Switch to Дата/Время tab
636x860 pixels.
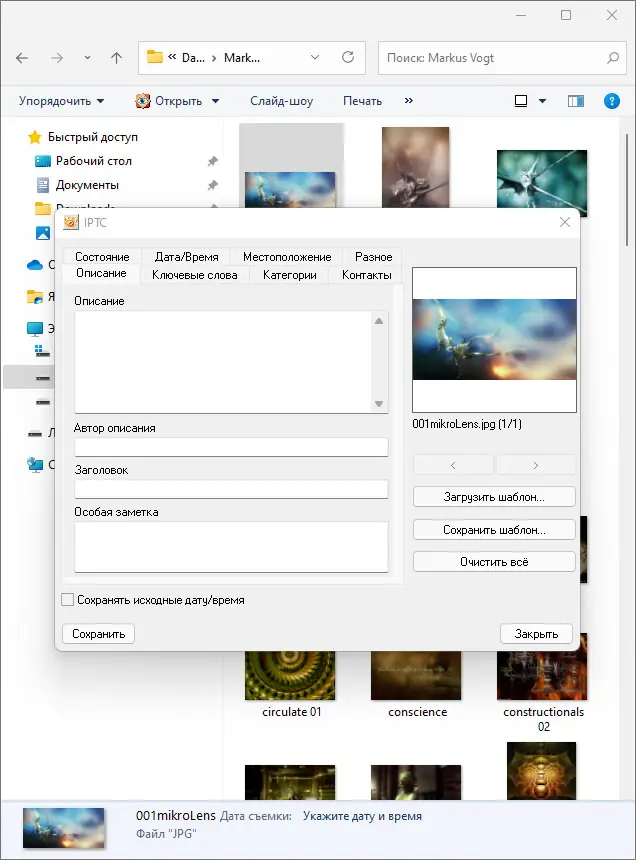click(186, 257)
